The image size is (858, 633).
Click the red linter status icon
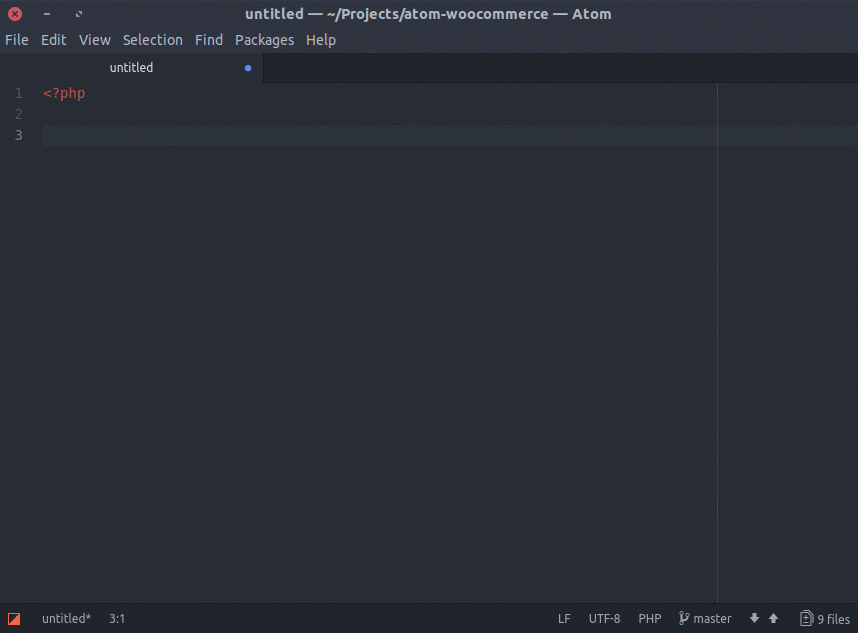pyautogui.click(x=14, y=619)
